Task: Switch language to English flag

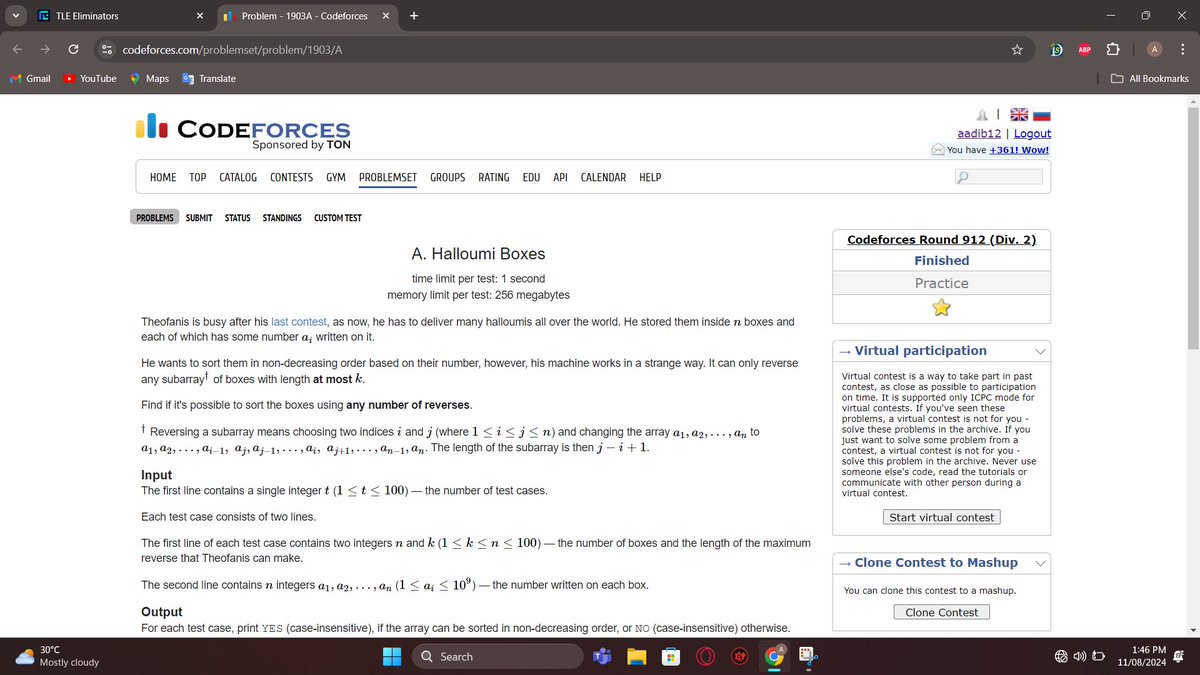Action: 1019,114
